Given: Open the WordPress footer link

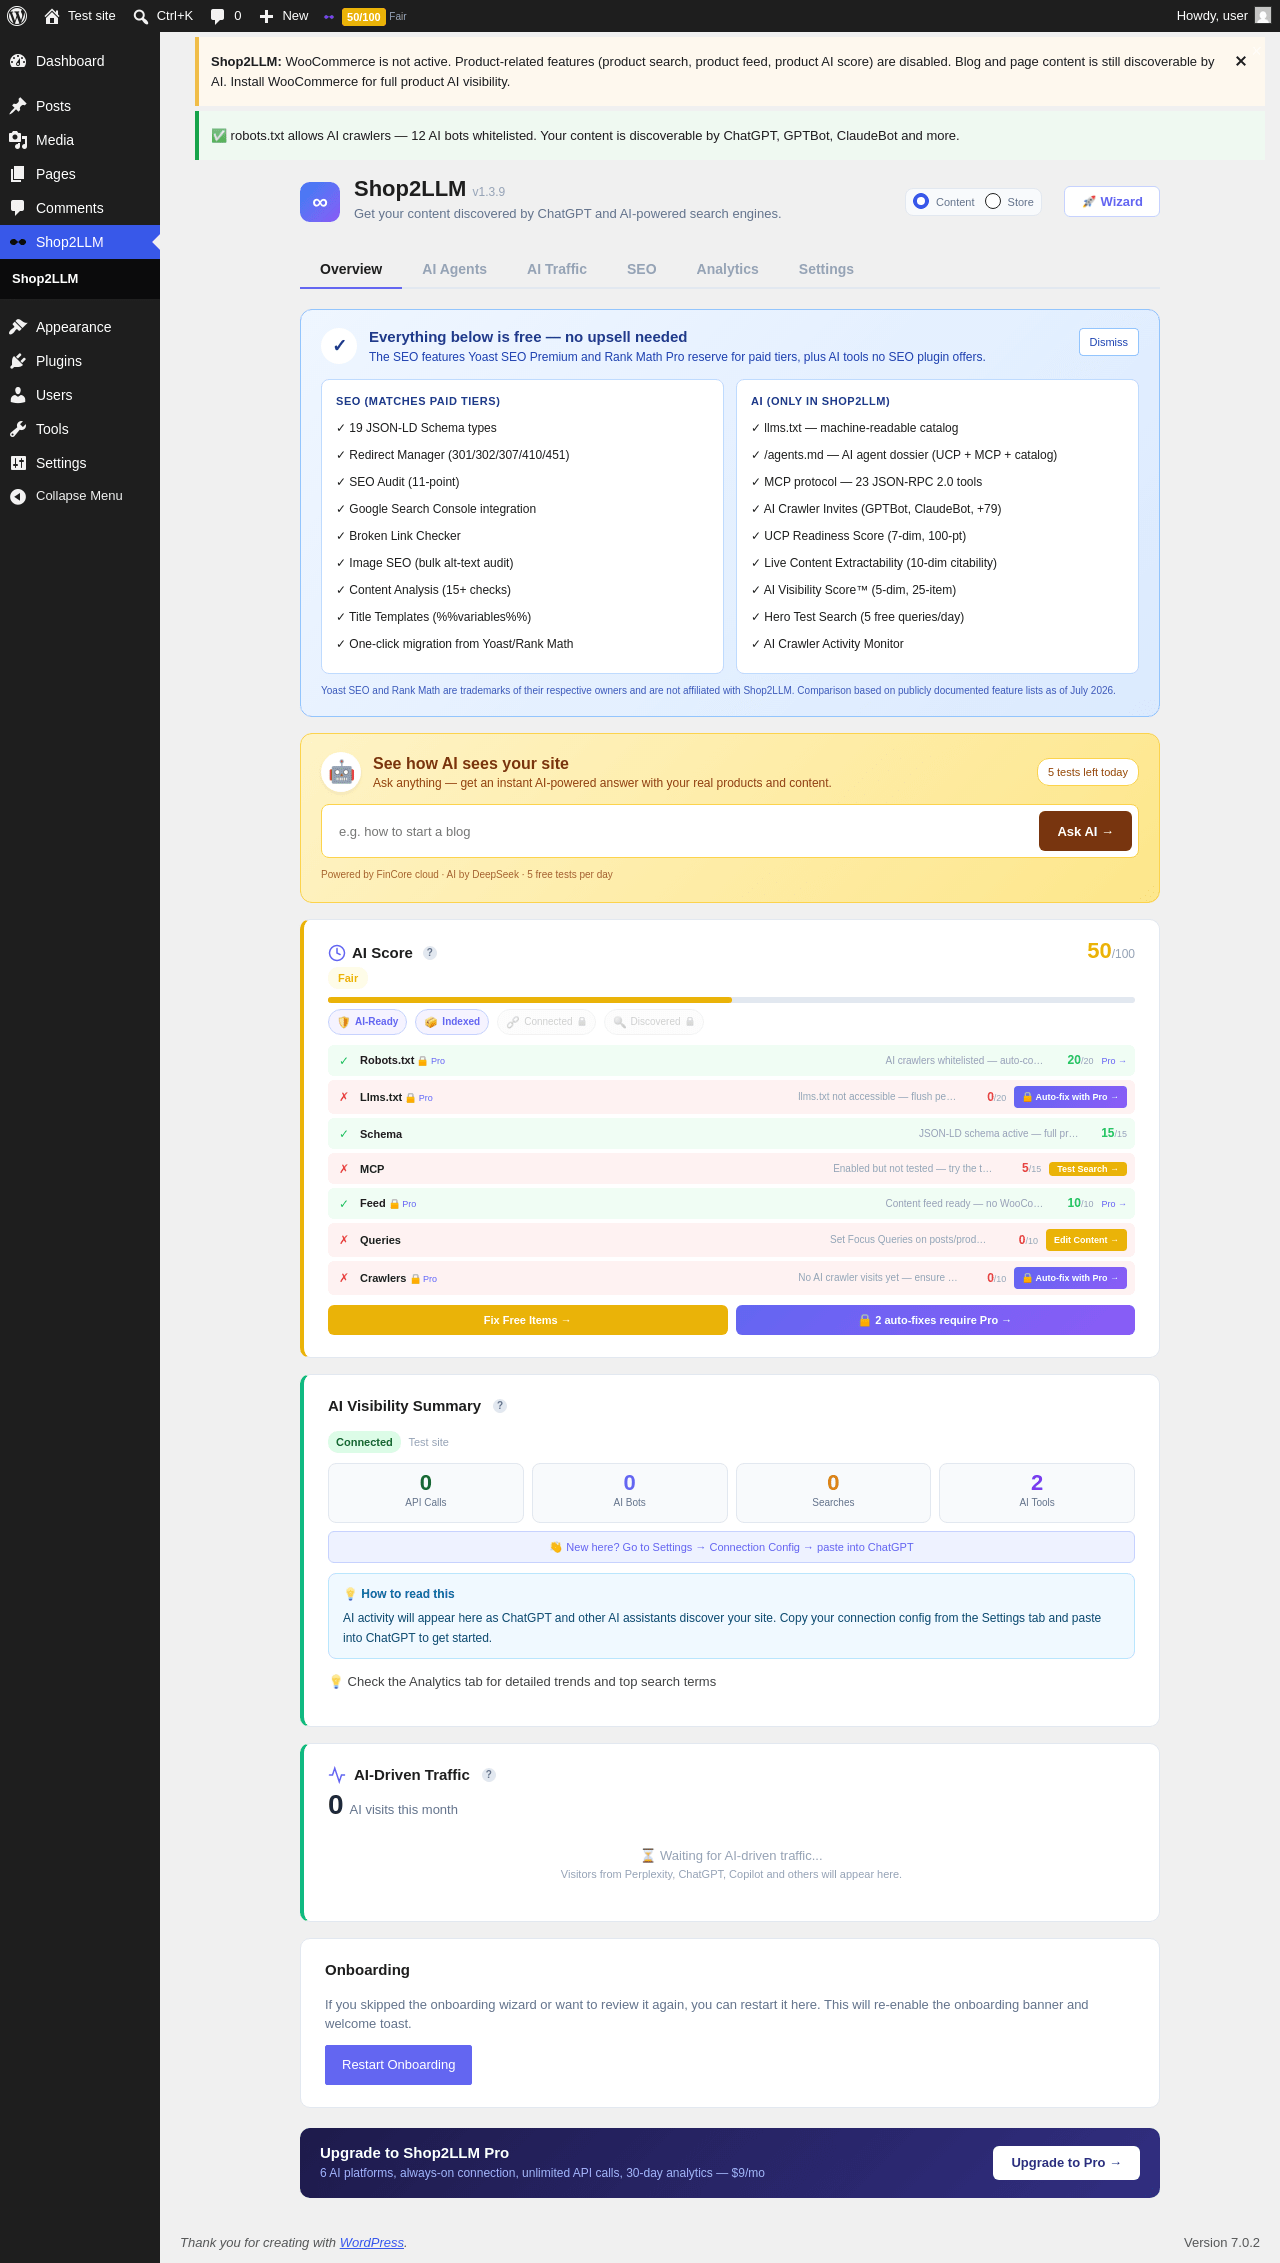Looking at the screenshot, I should tap(372, 2243).
